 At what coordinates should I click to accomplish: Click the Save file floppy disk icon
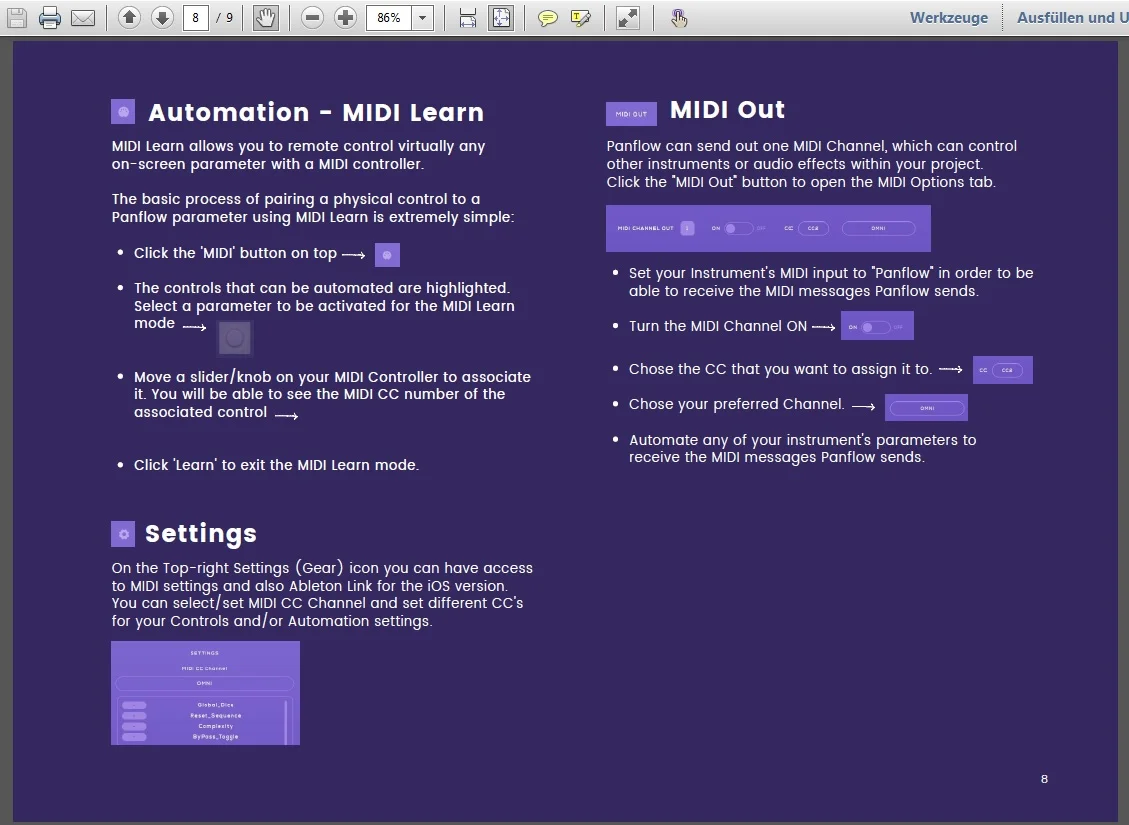(x=17, y=17)
